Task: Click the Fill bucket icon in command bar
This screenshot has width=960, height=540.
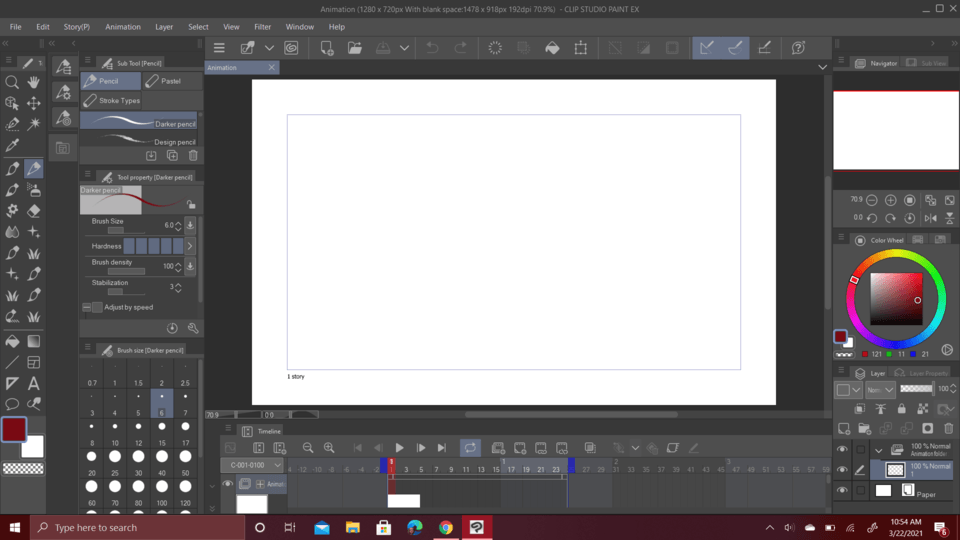Action: tap(552, 48)
